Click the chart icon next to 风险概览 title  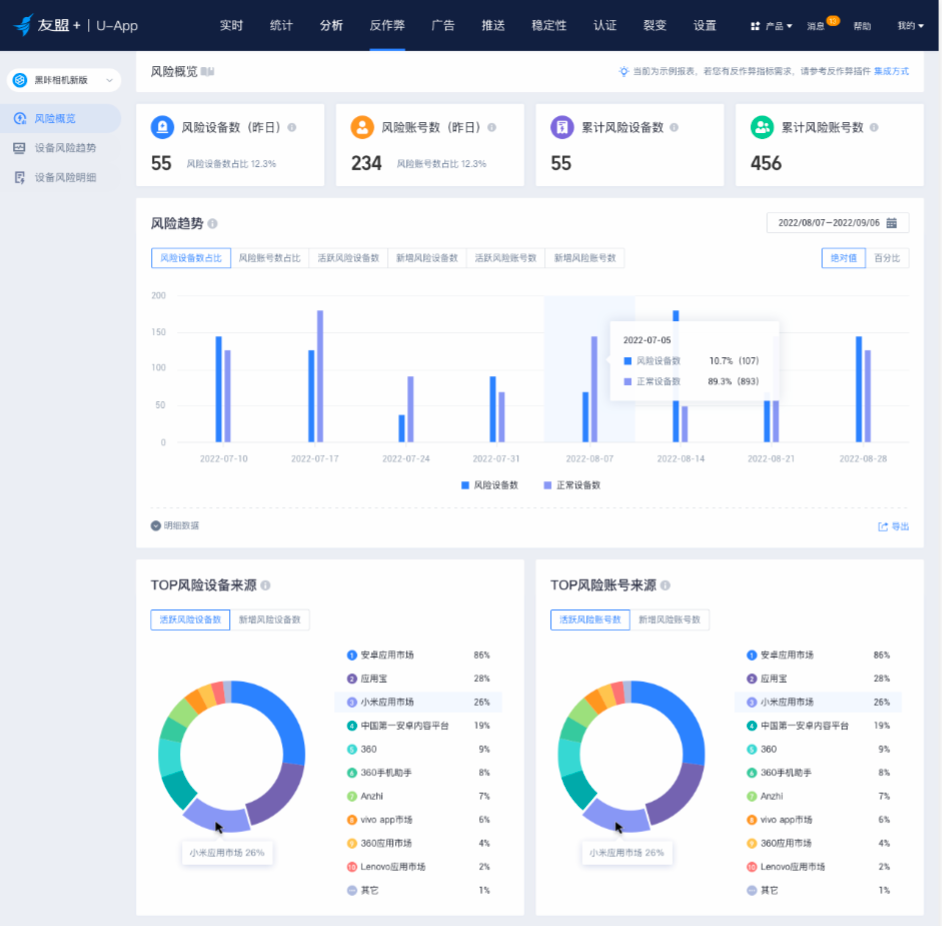point(207,72)
